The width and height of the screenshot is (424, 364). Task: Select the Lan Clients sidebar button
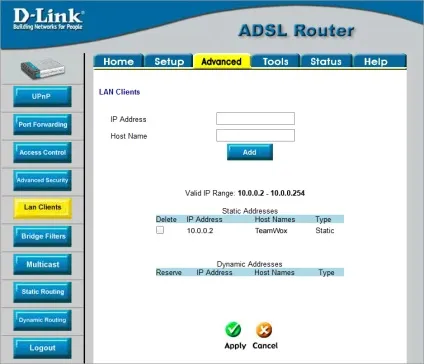click(x=42, y=208)
